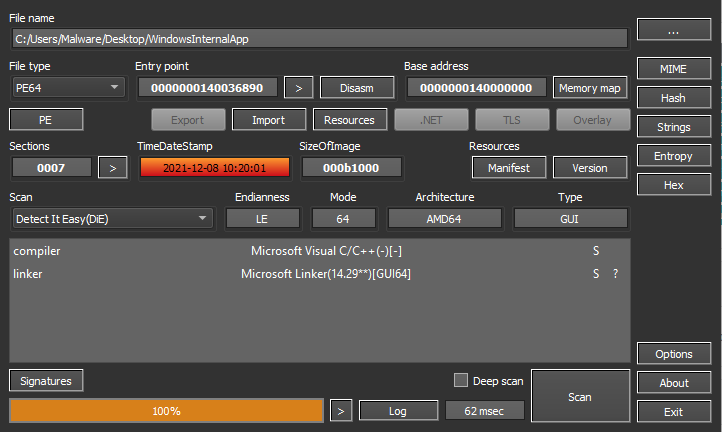Screen dimensions: 722x432
Task: Open the Memory map
Action: [590, 88]
